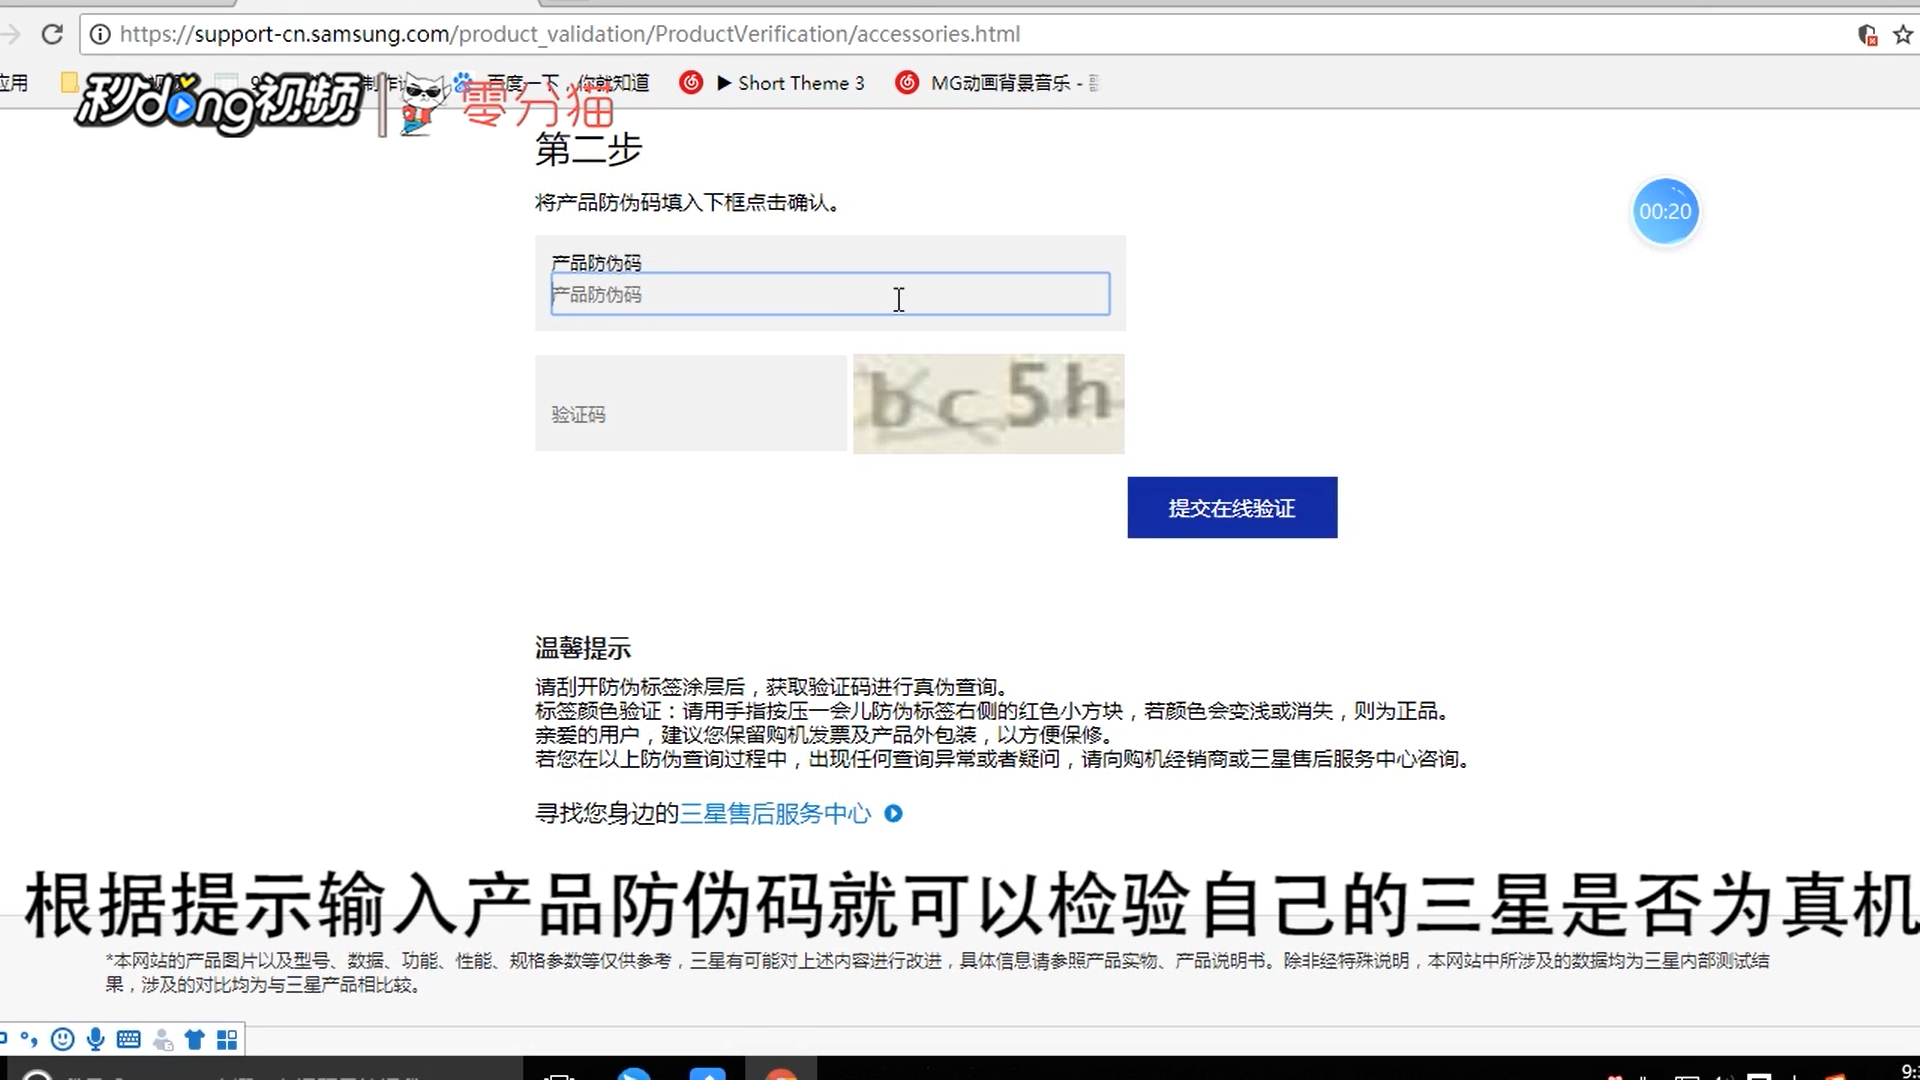1920x1080 pixels.
Task: Click the IME user account icon
Action: pos(163,1041)
